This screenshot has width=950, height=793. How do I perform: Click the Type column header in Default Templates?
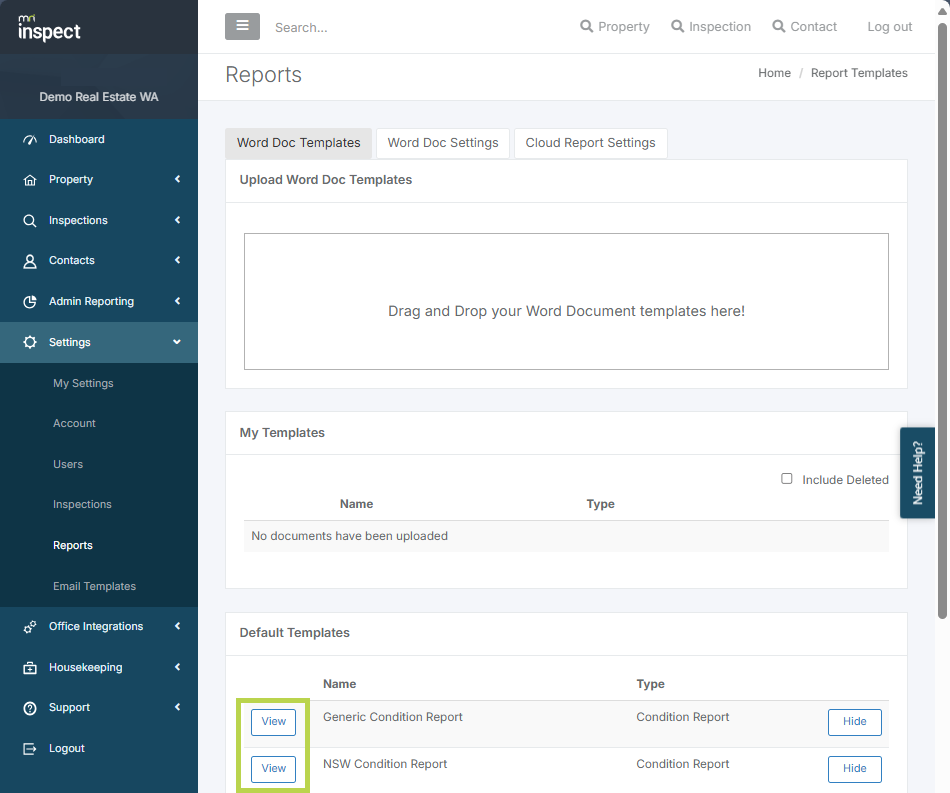pos(650,683)
